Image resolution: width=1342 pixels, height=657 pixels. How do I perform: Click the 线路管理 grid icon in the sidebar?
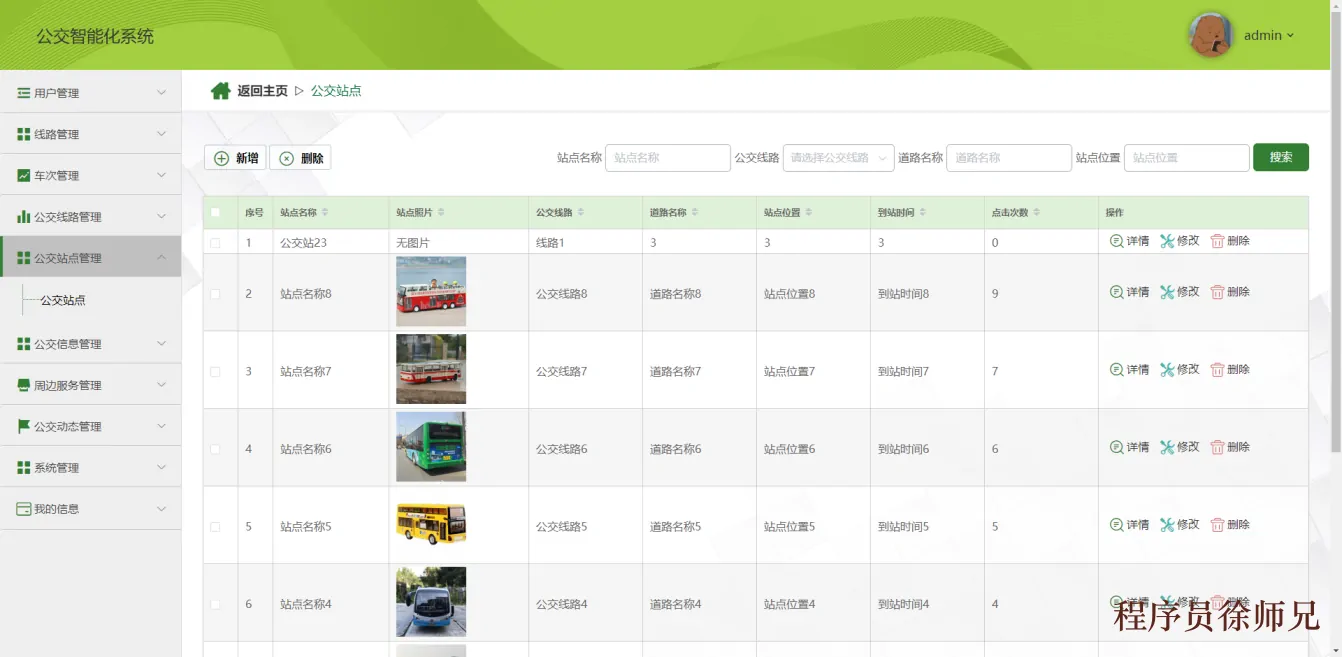[x=24, y=134]
